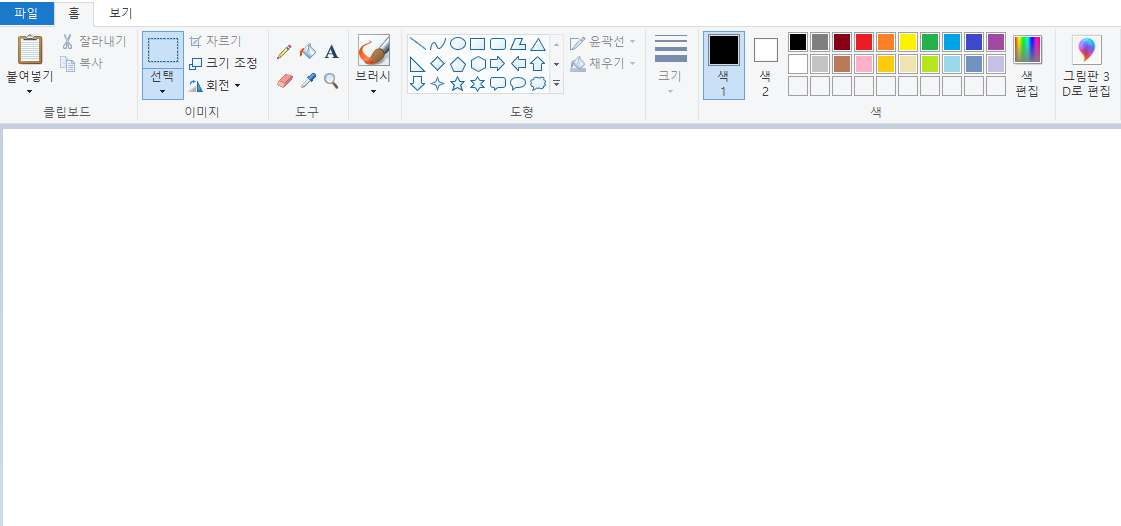Choose the Five-point star shape
This screenshot has width=1121, height=526.
[x=458, y=84]
